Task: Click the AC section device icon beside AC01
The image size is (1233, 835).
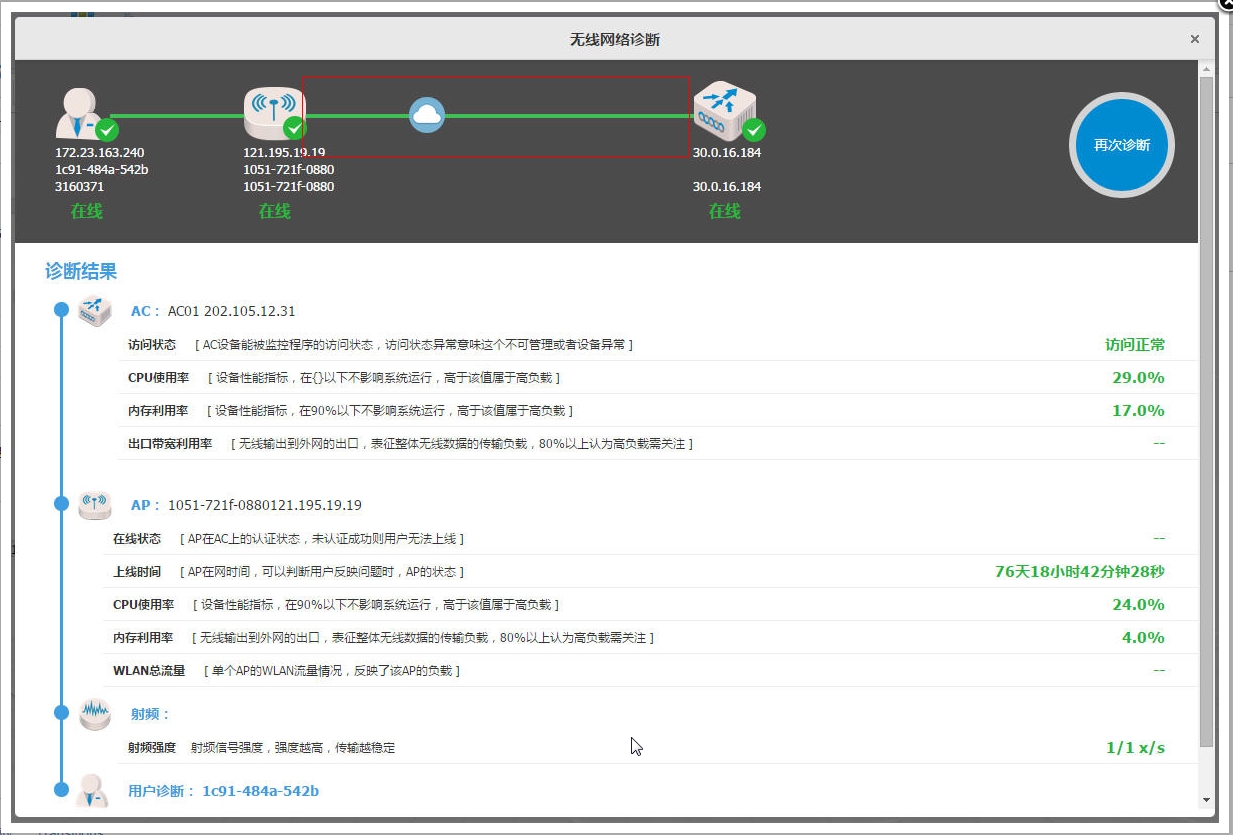Action: [95, 310]
